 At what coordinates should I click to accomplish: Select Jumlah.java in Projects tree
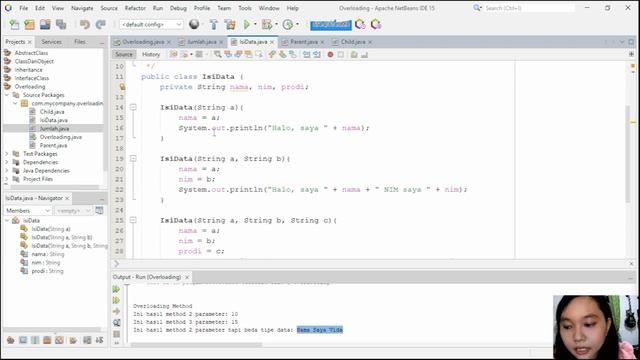coord(54,129)
